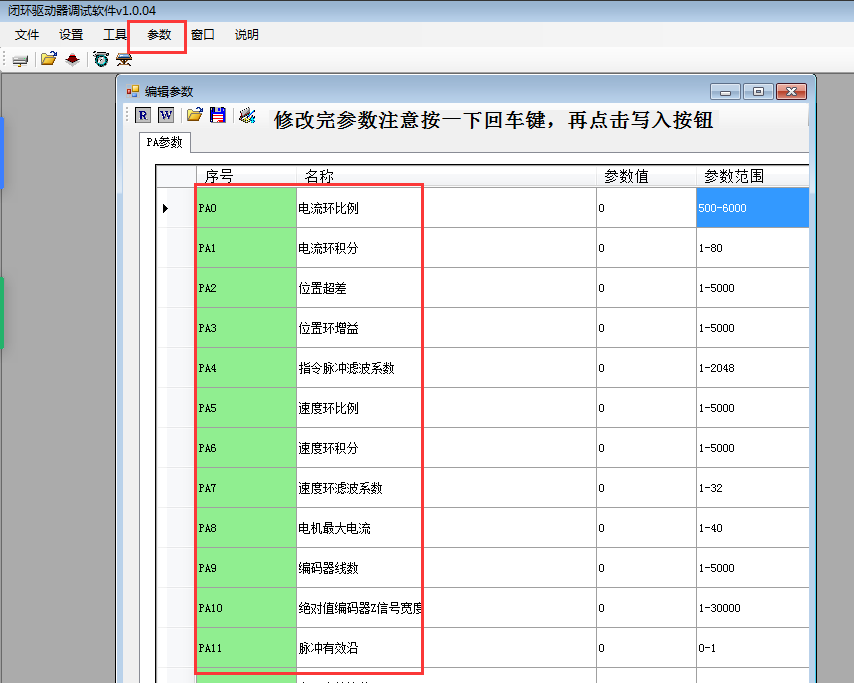Edit the PA10 value cell
The height and width of the screenshot is (683, 854).
click(x=646, y=608)
